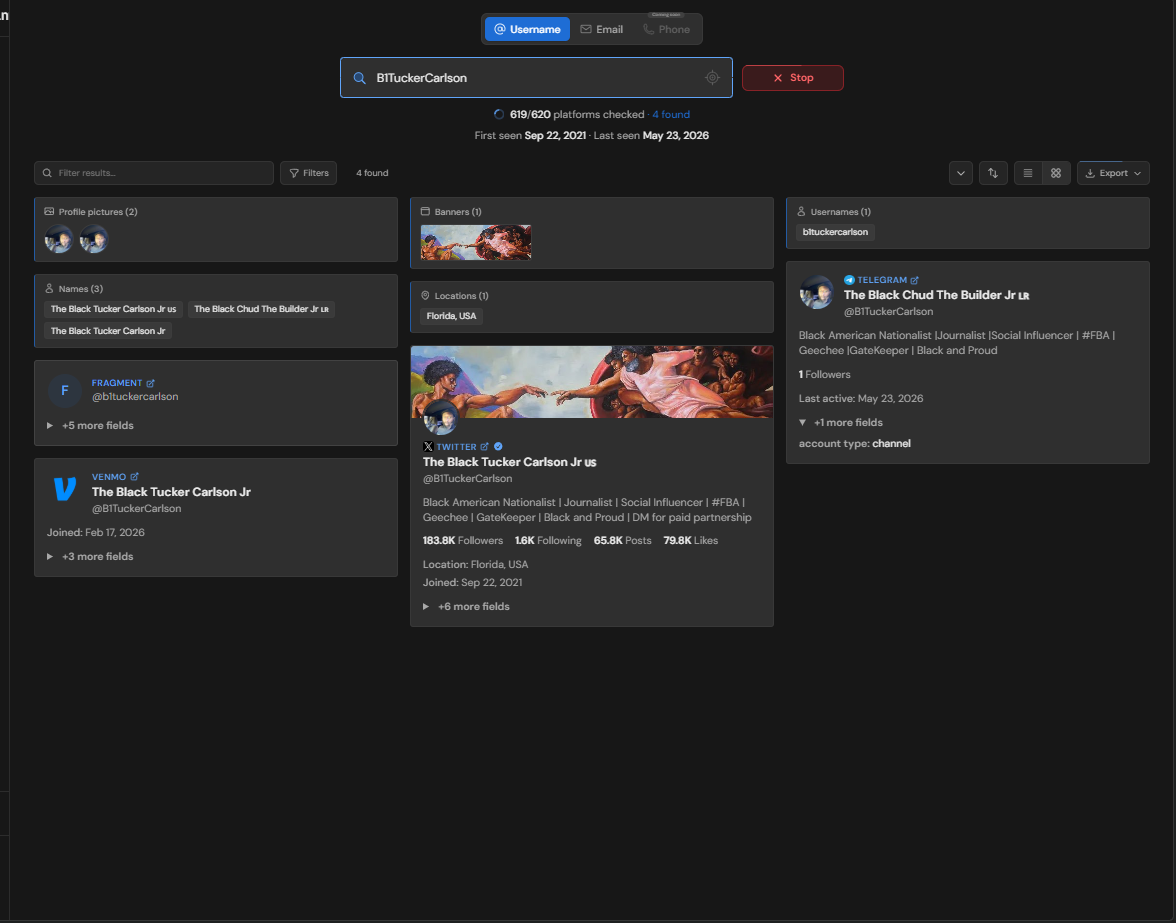Open the second profile picture thumbnail

coord(94,239)
